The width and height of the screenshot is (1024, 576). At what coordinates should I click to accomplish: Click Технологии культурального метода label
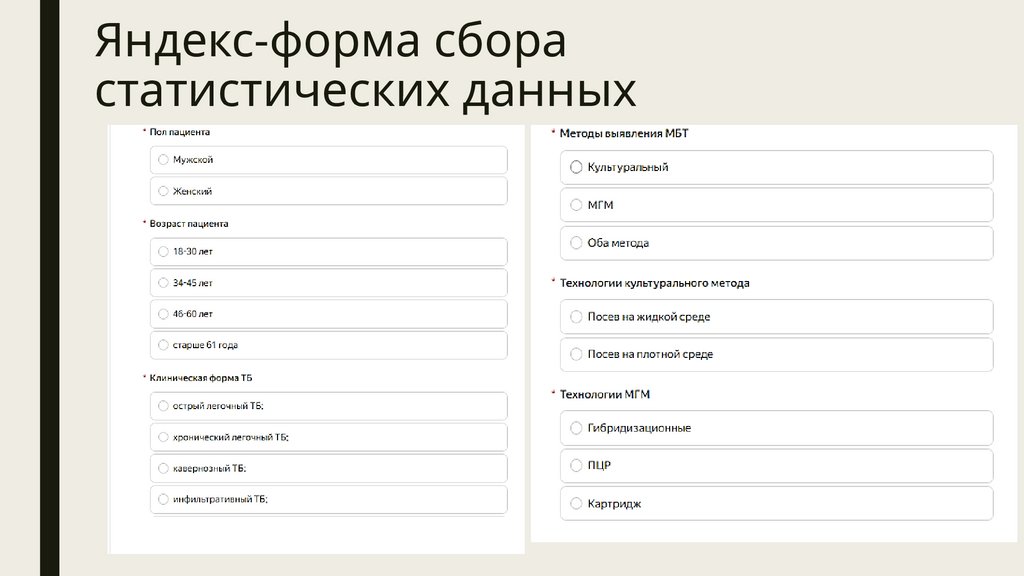654,283
